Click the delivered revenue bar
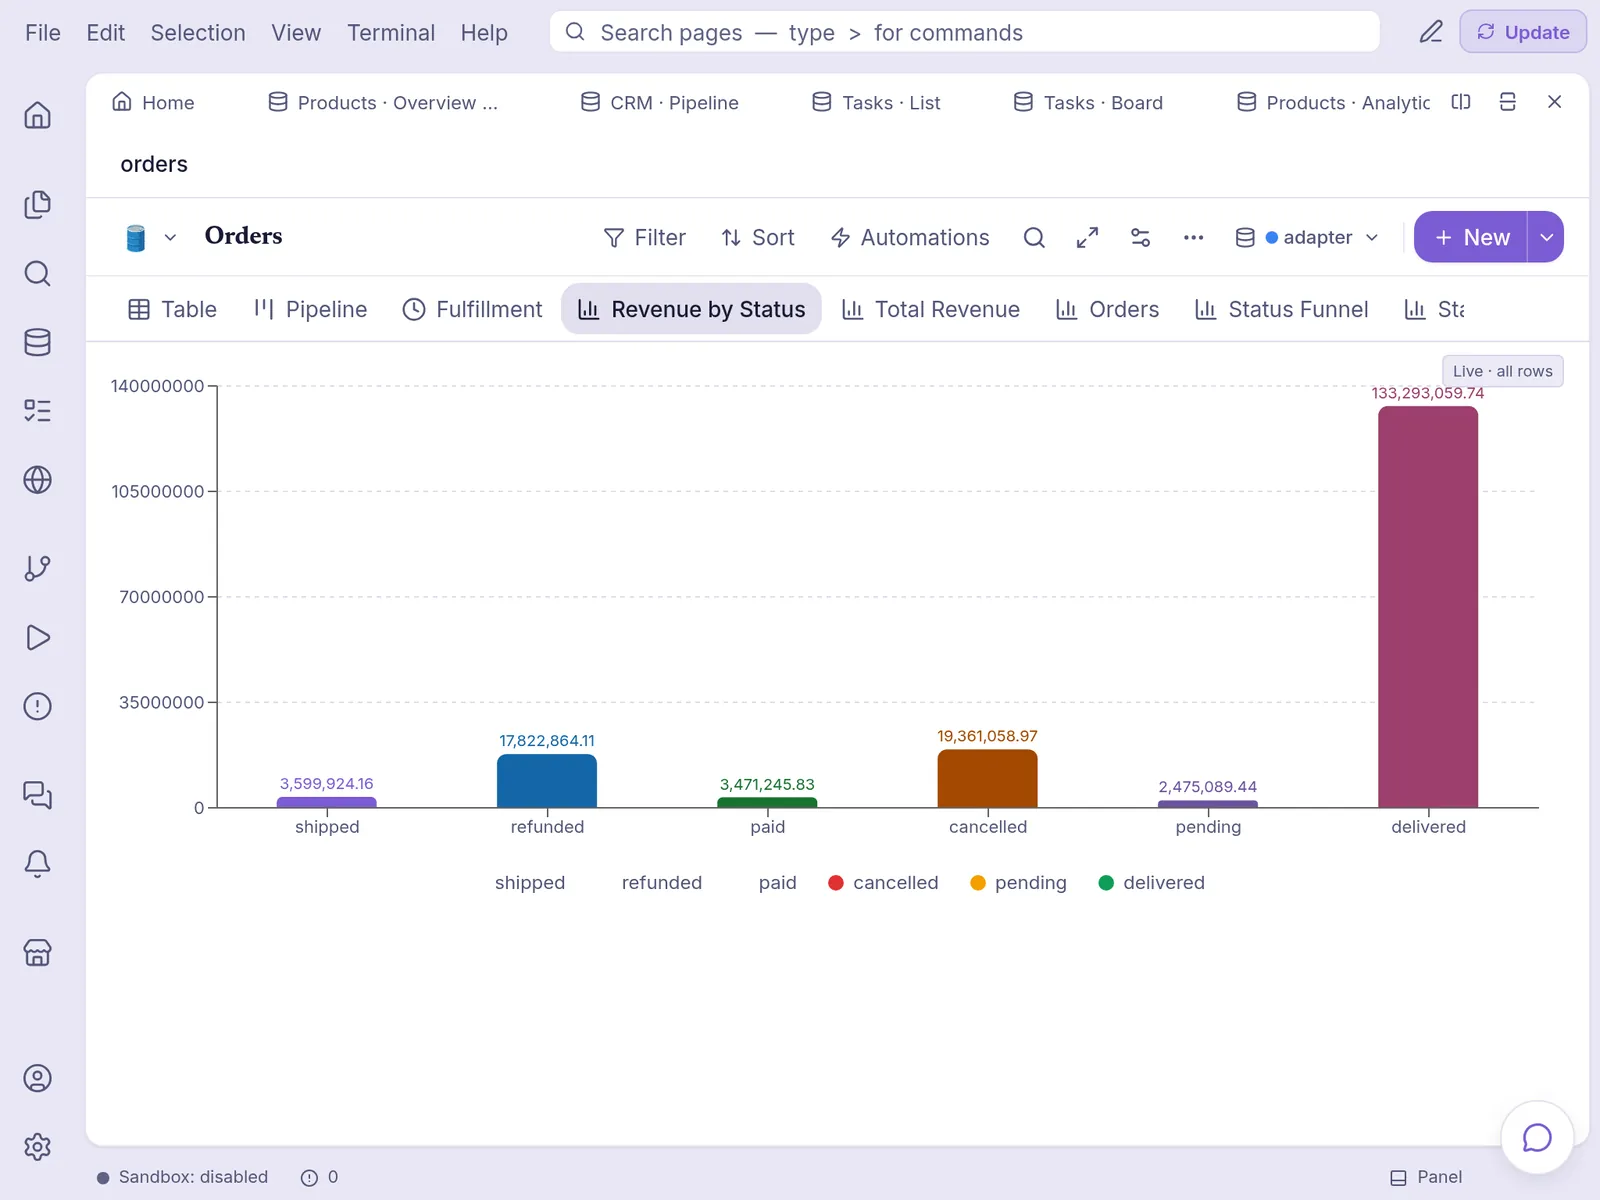The height and width of the screenshot is (1200, 1600). 1428,607
